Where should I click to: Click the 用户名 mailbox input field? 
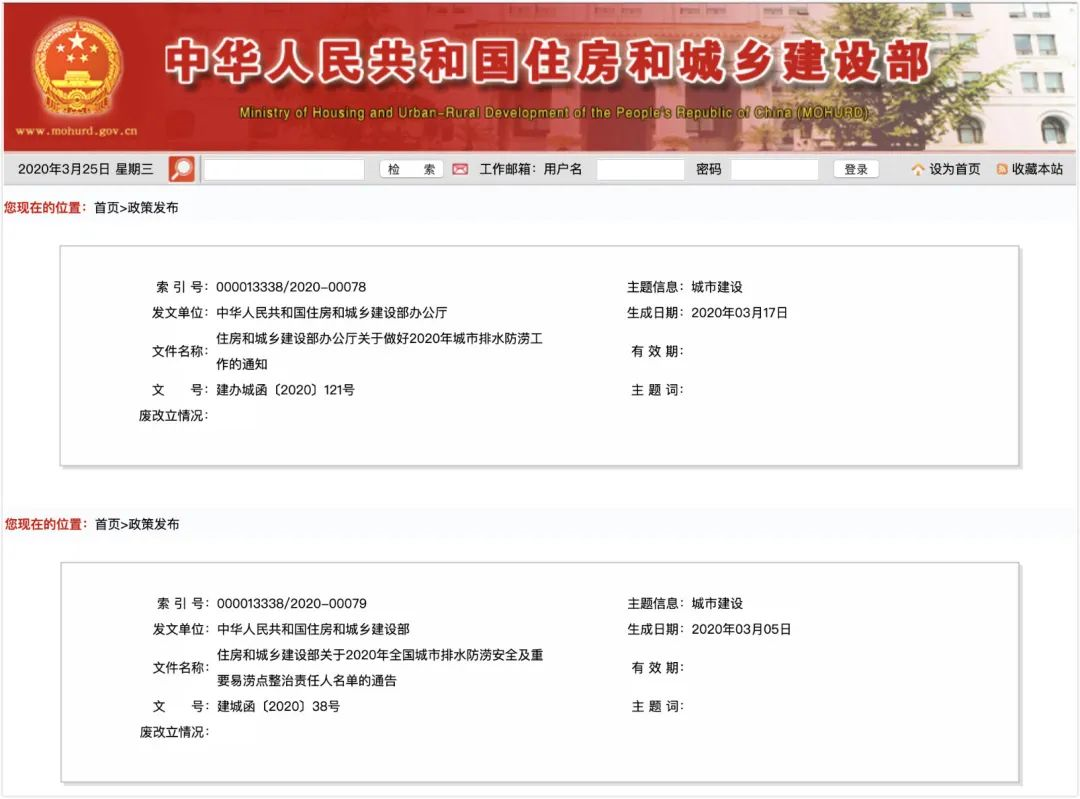pos(640,170)
